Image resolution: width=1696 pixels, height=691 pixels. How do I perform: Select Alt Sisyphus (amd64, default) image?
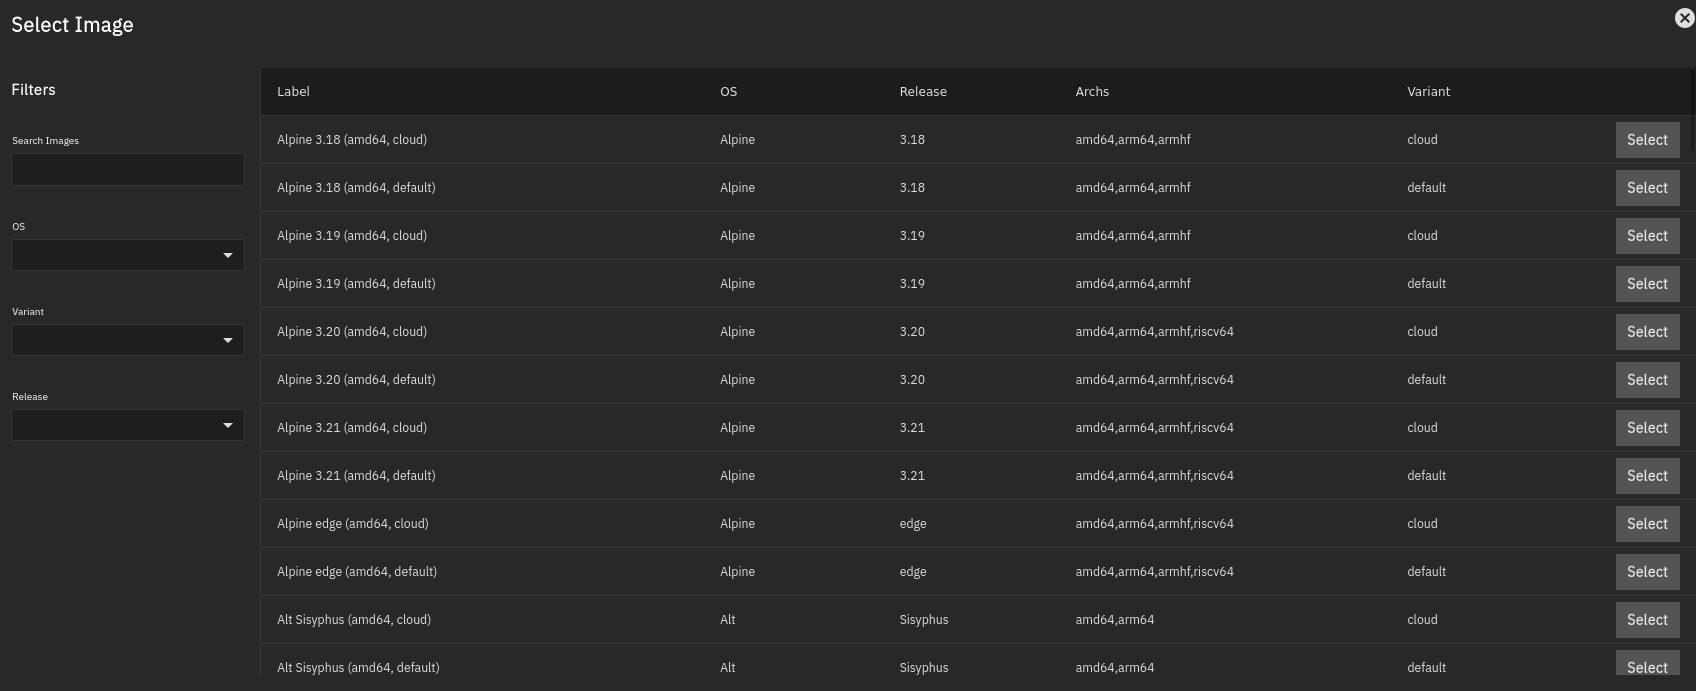point(1647,664)
